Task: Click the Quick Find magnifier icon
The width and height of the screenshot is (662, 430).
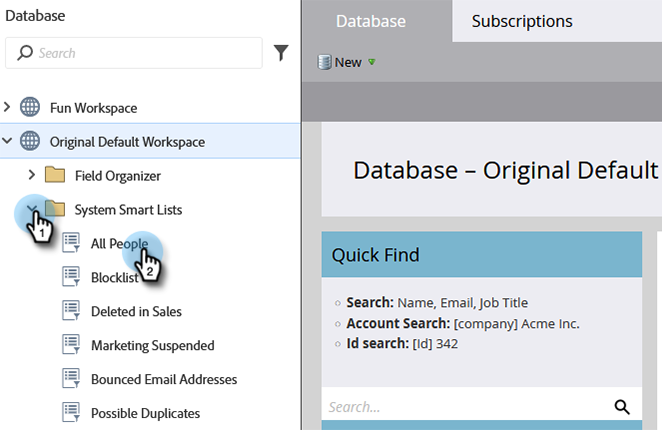Action: [622, 406]
